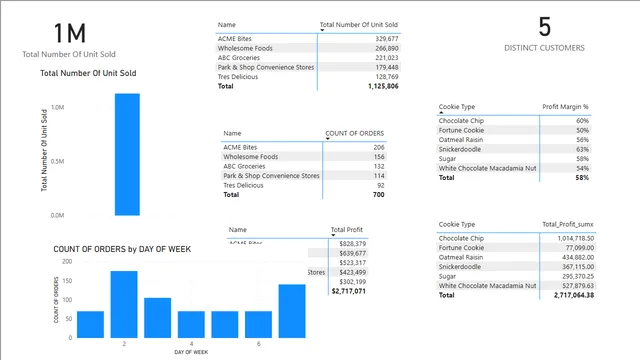Sort by Total Profit column header
Viewport: 640px width, 360px height.
point(347,229)
